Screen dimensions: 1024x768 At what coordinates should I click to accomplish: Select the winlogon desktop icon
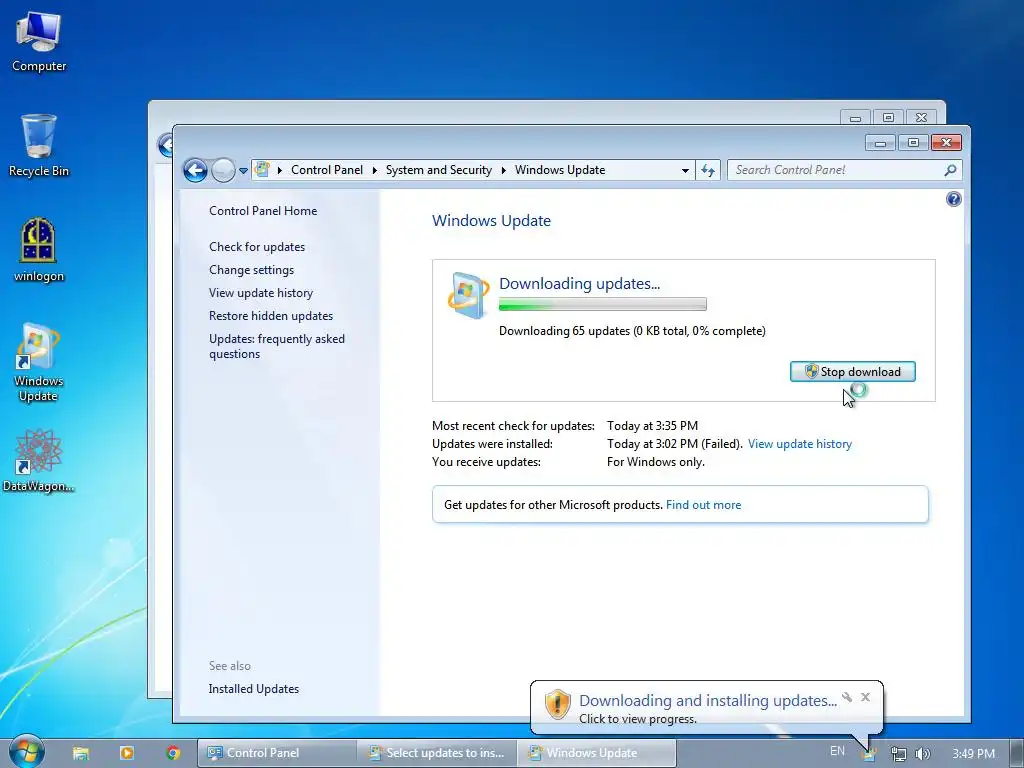pos(39,251)
